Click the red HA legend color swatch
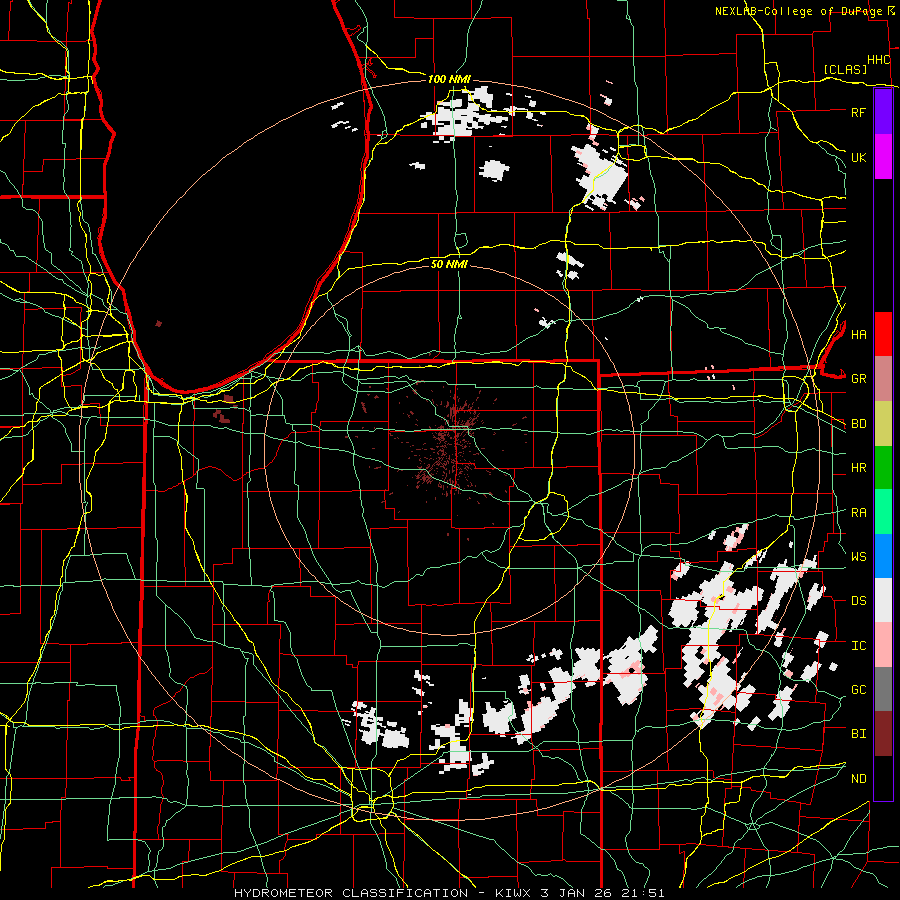 click(x=883, y=334)
